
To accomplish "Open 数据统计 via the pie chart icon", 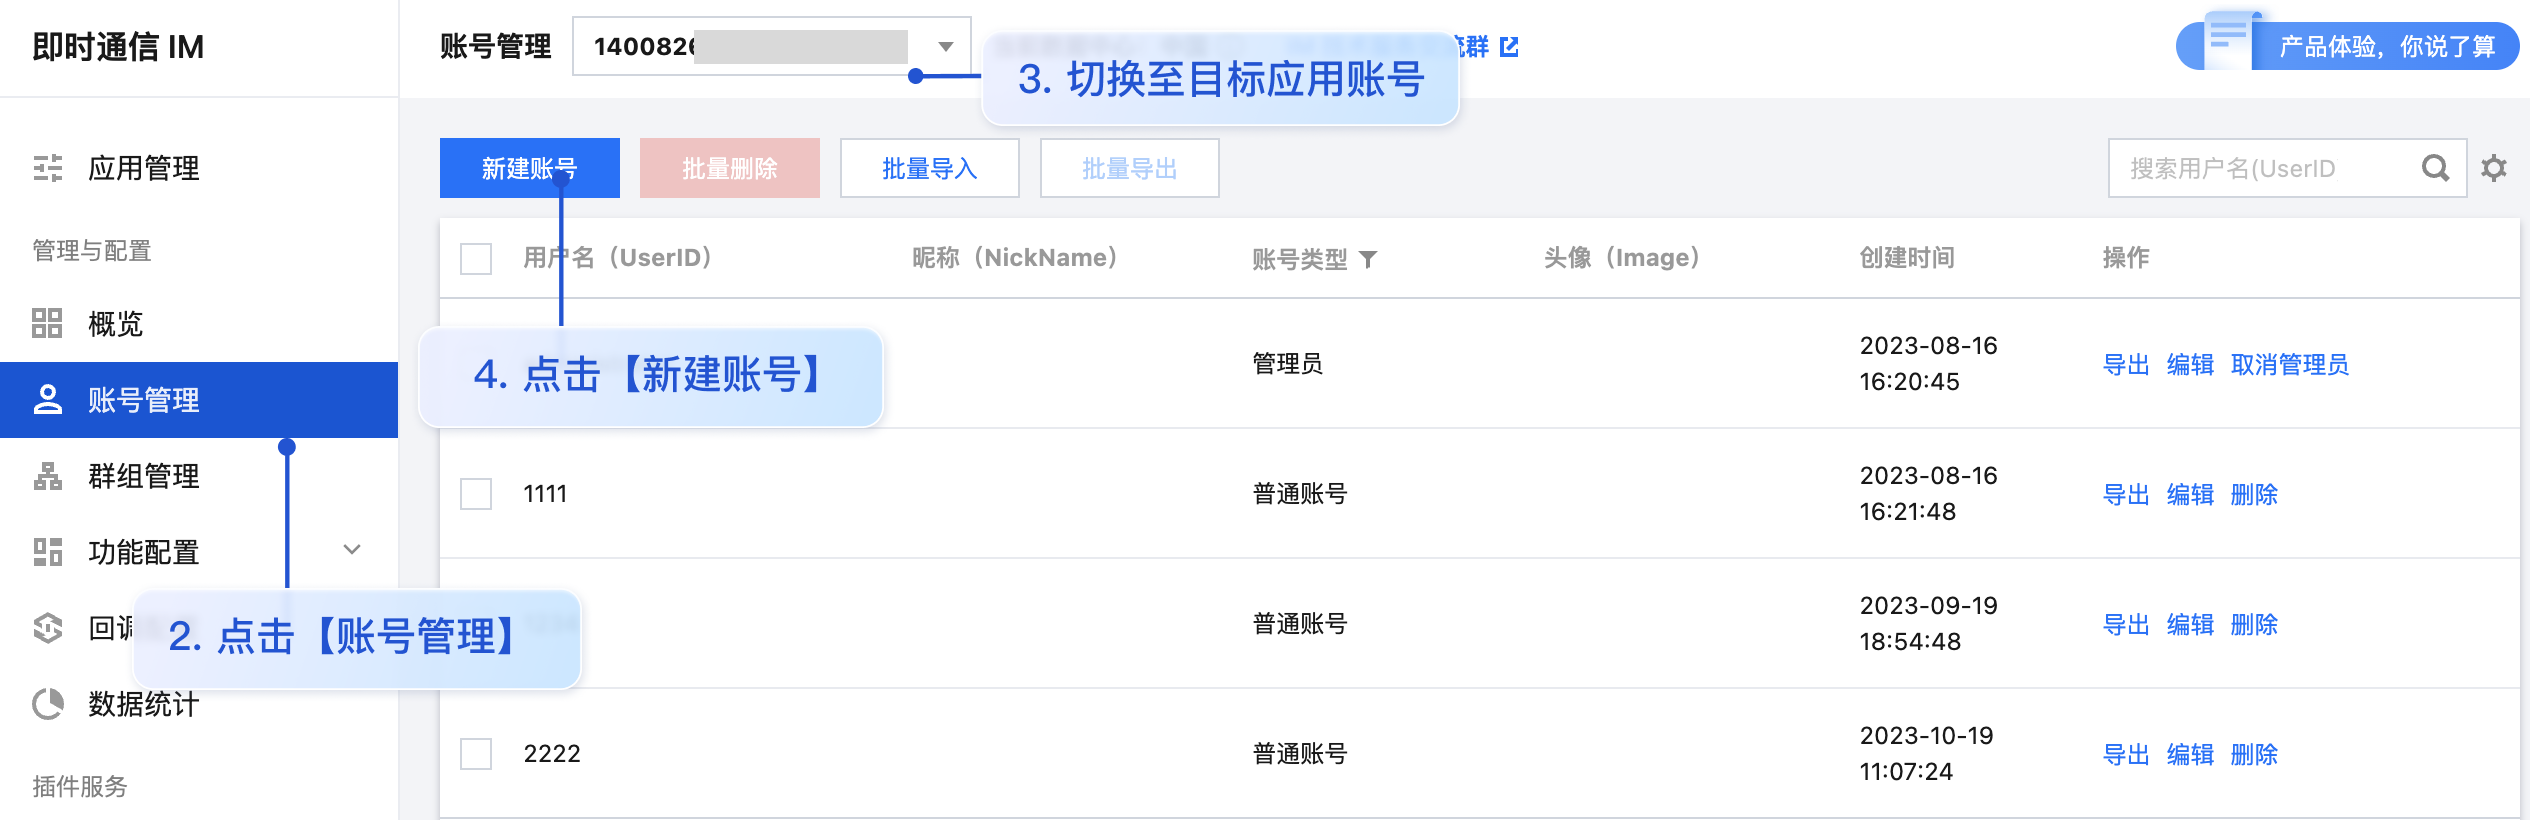I will point(48,705).
